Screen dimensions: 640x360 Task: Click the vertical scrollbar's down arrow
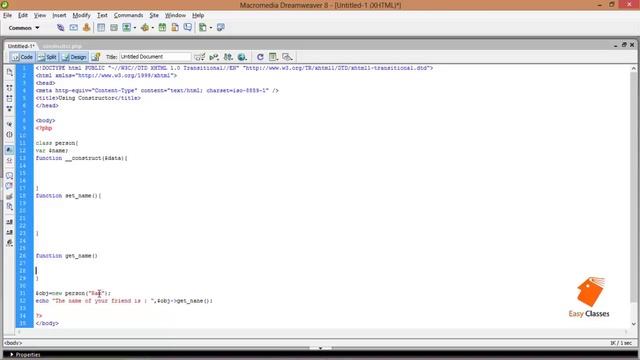[633, 324]
